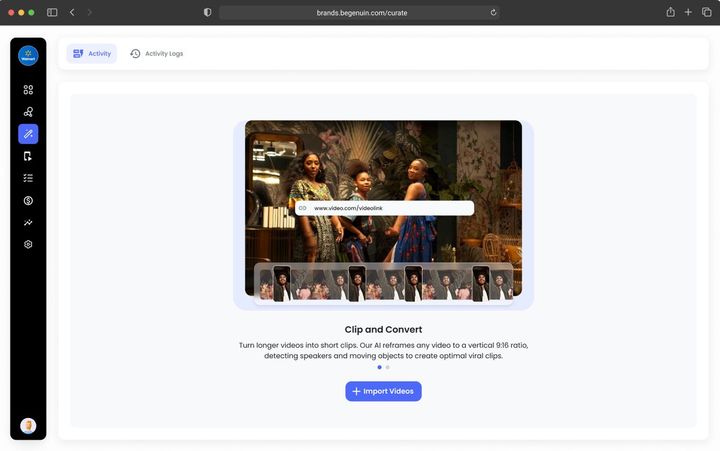Open the analytics trend line icon
720x451 pixels.
click(x=28, y=222)
